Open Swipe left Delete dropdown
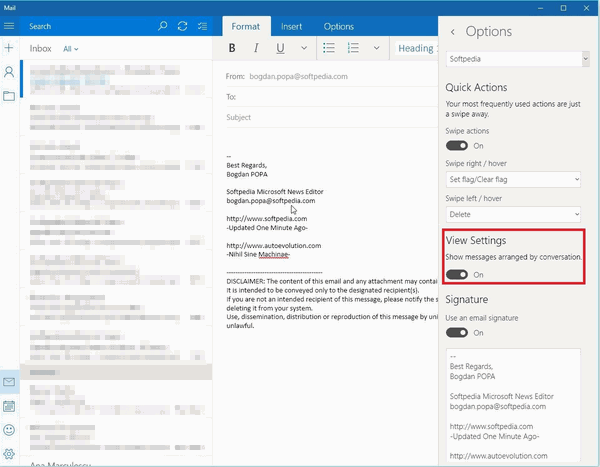This screenshot has width=600, height=467. click(513, 214)
